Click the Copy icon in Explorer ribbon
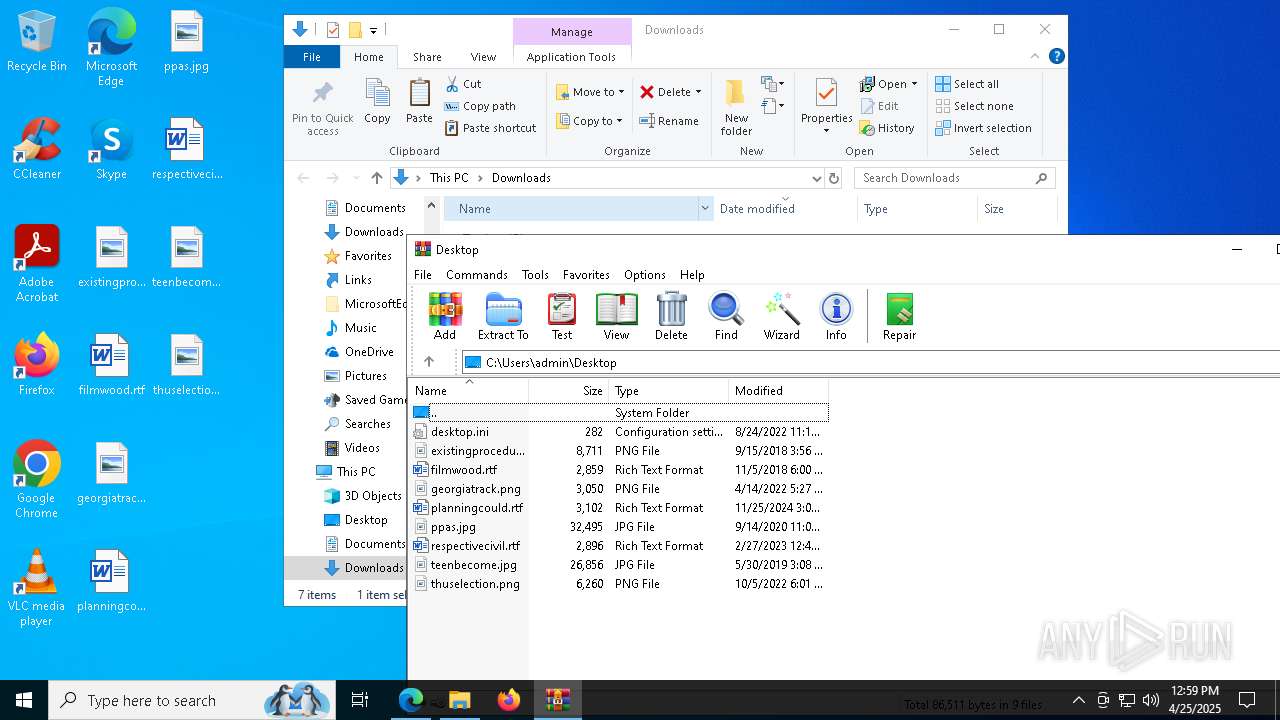 tap(377, 101)
